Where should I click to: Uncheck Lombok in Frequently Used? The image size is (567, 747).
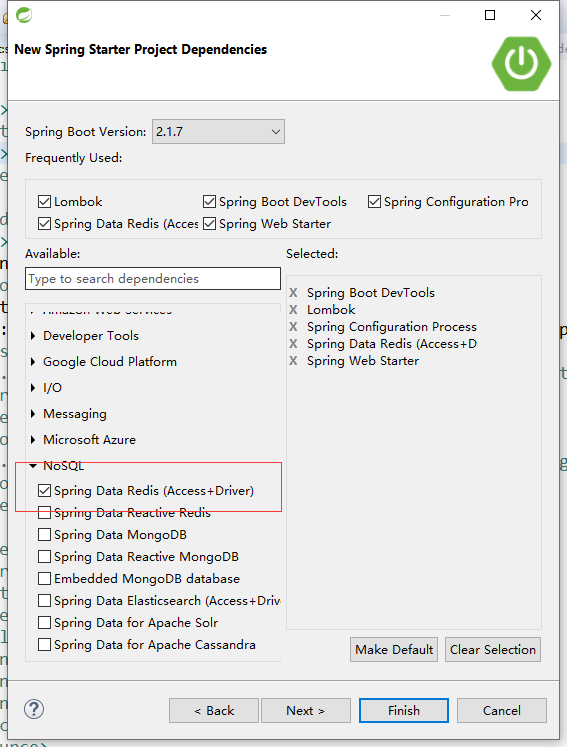click(x=44, y=202)
